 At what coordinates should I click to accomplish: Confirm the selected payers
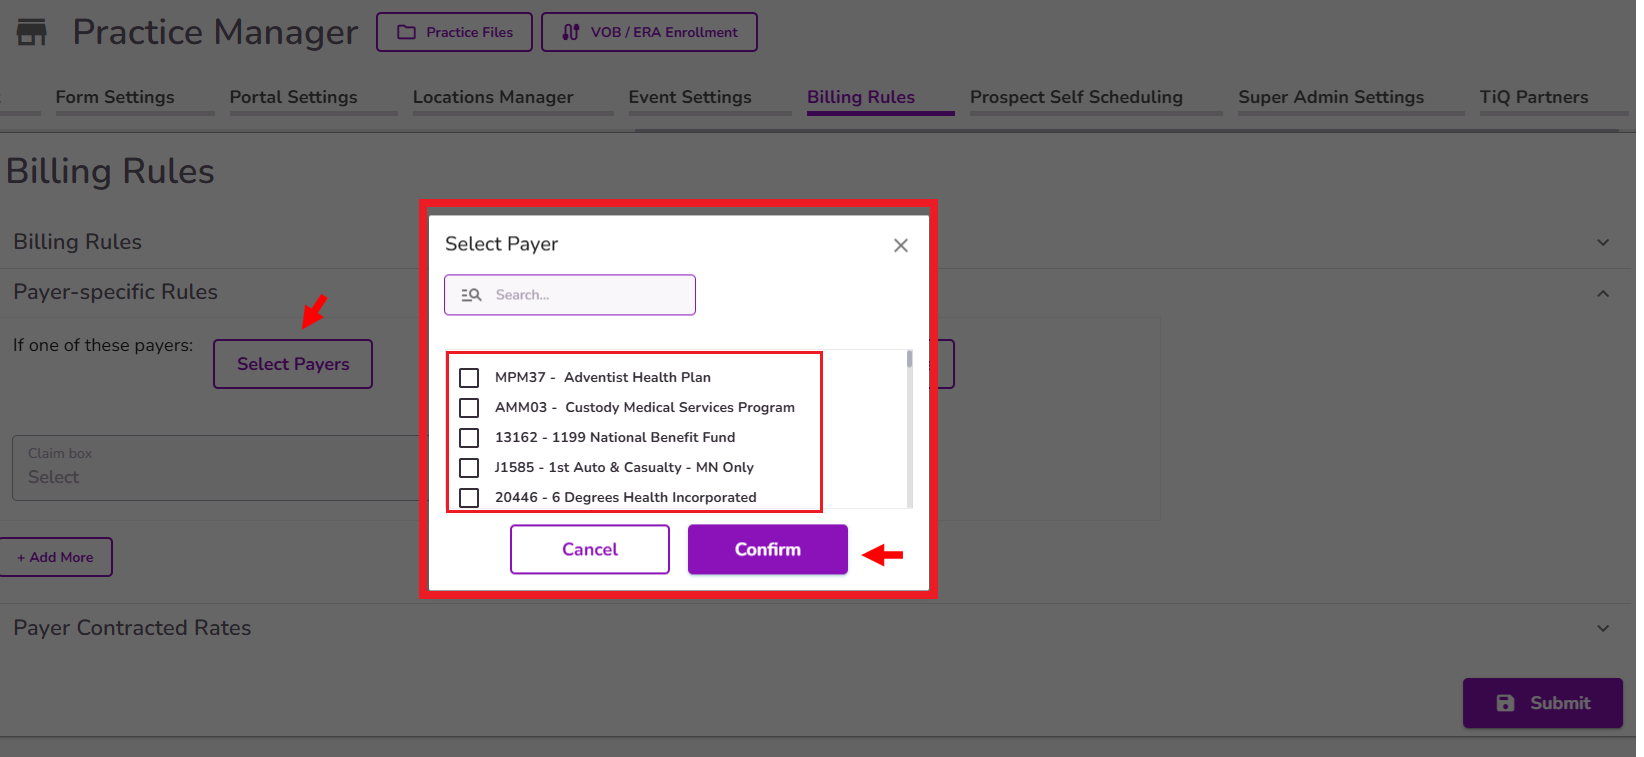pos(768,549)
